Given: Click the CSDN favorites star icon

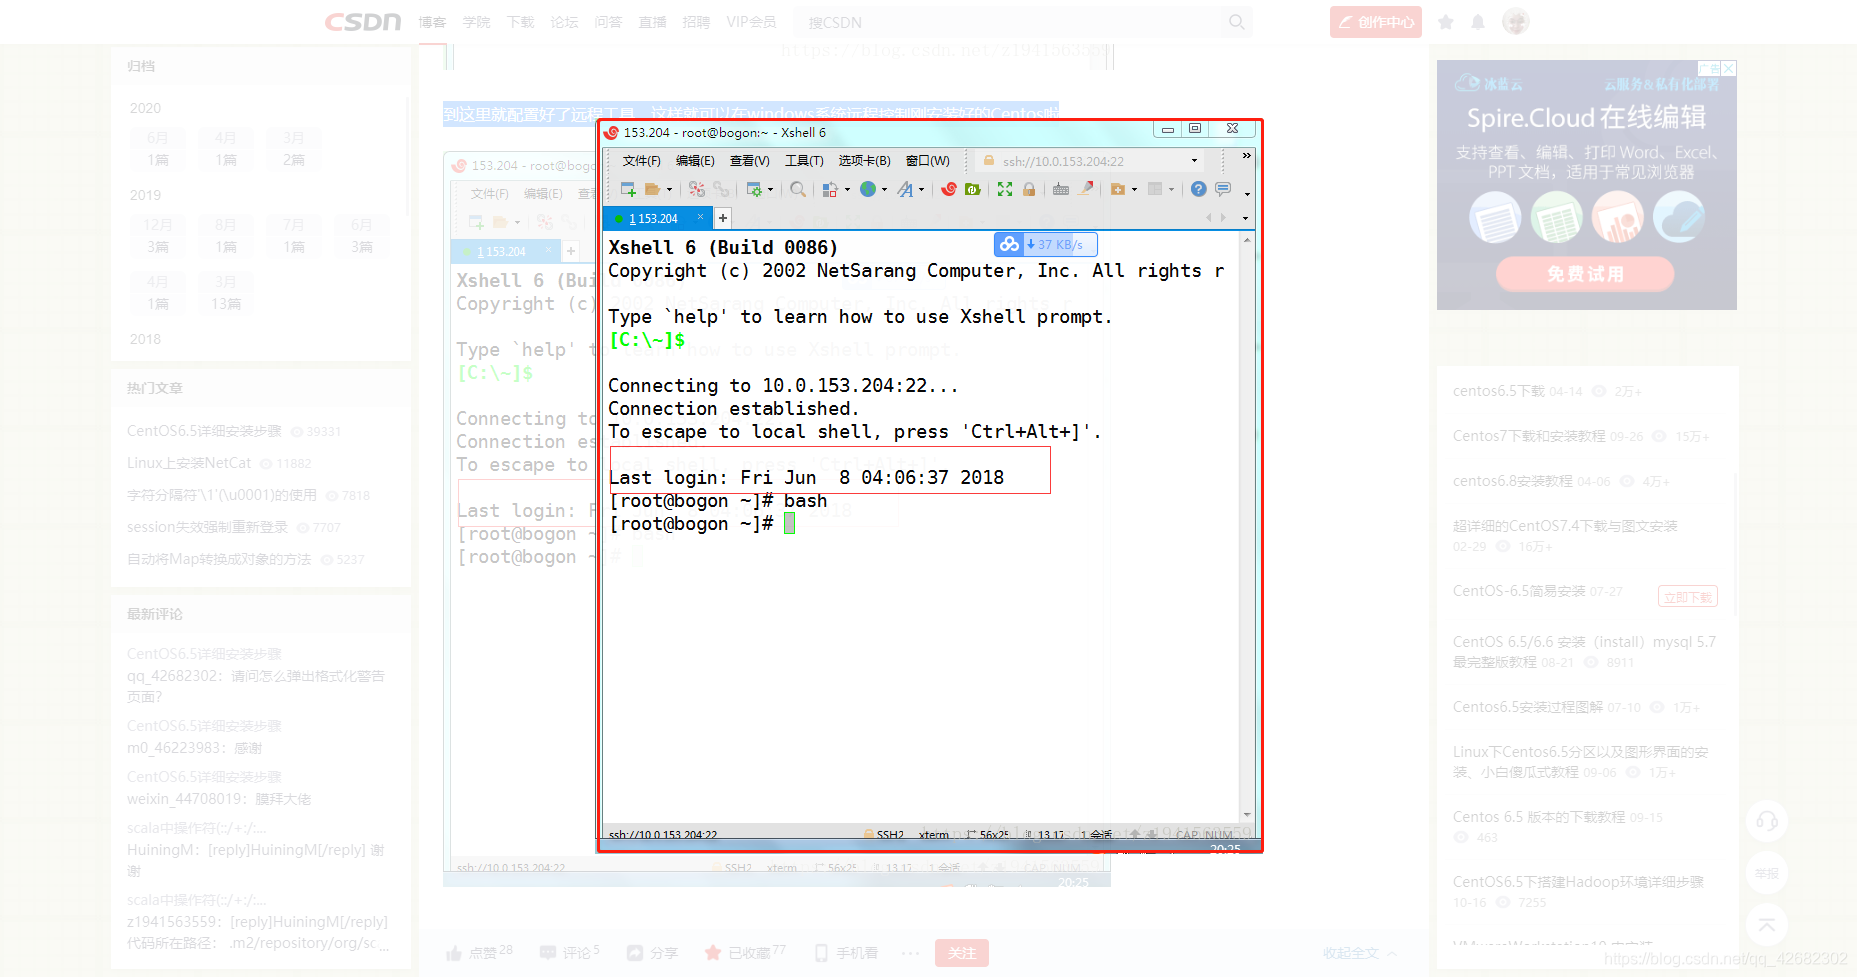Looking at the screenshot, I should (x=1445, y=22).
